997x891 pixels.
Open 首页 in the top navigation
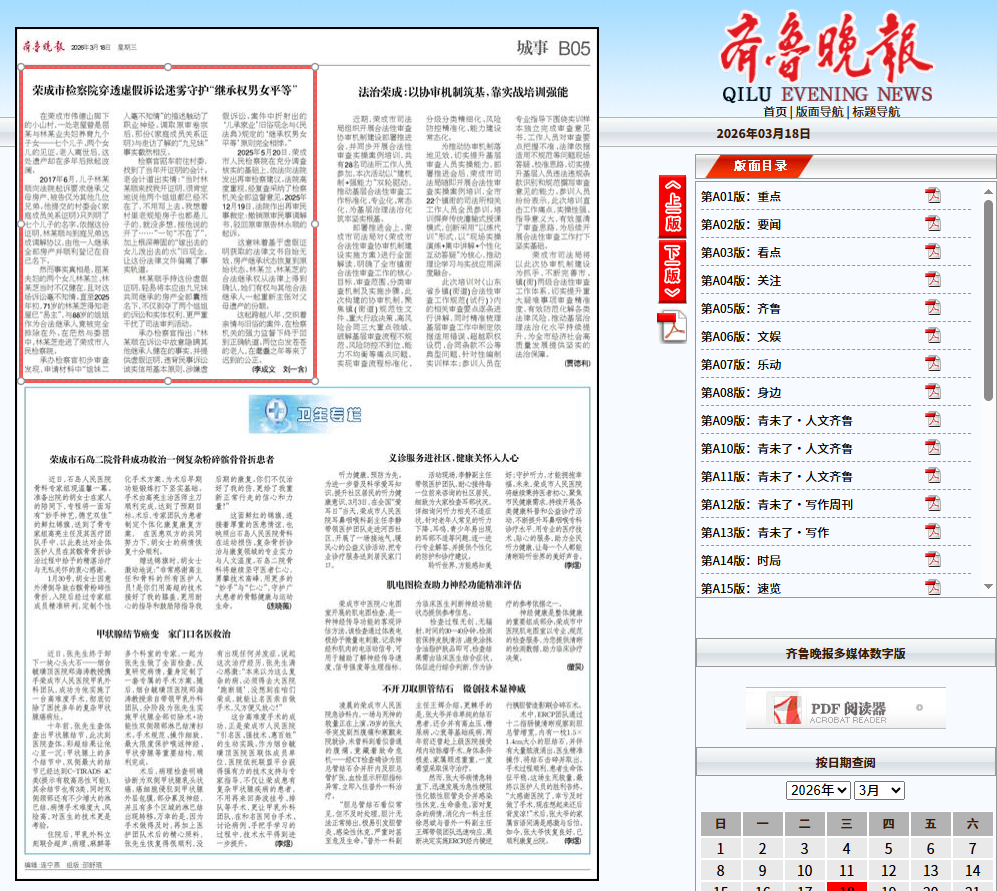pos(776,112)
